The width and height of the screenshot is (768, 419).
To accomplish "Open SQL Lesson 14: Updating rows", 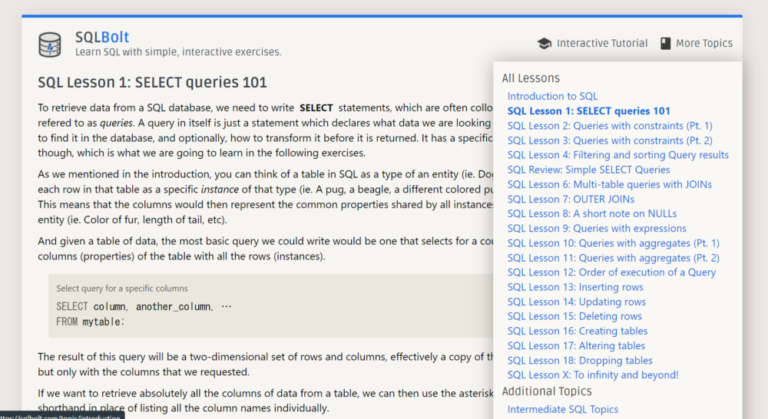I will 576,302.
